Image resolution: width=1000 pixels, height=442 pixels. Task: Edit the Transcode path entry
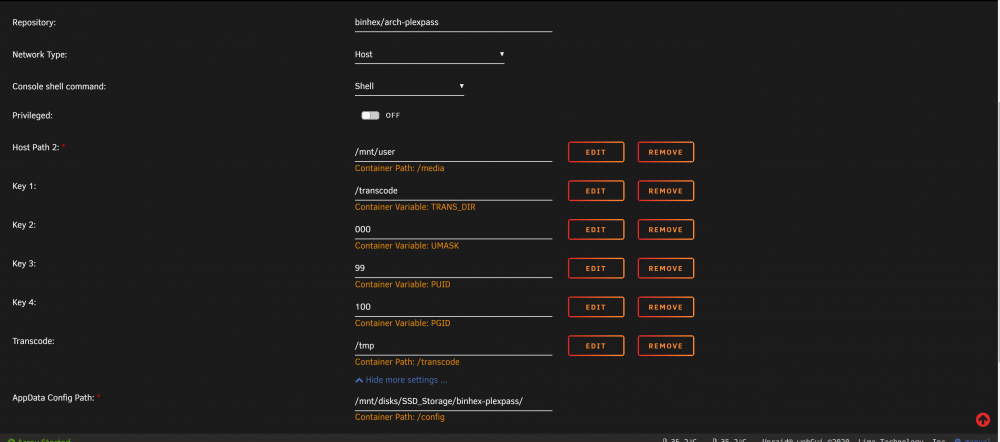click(x=596, y=346)
